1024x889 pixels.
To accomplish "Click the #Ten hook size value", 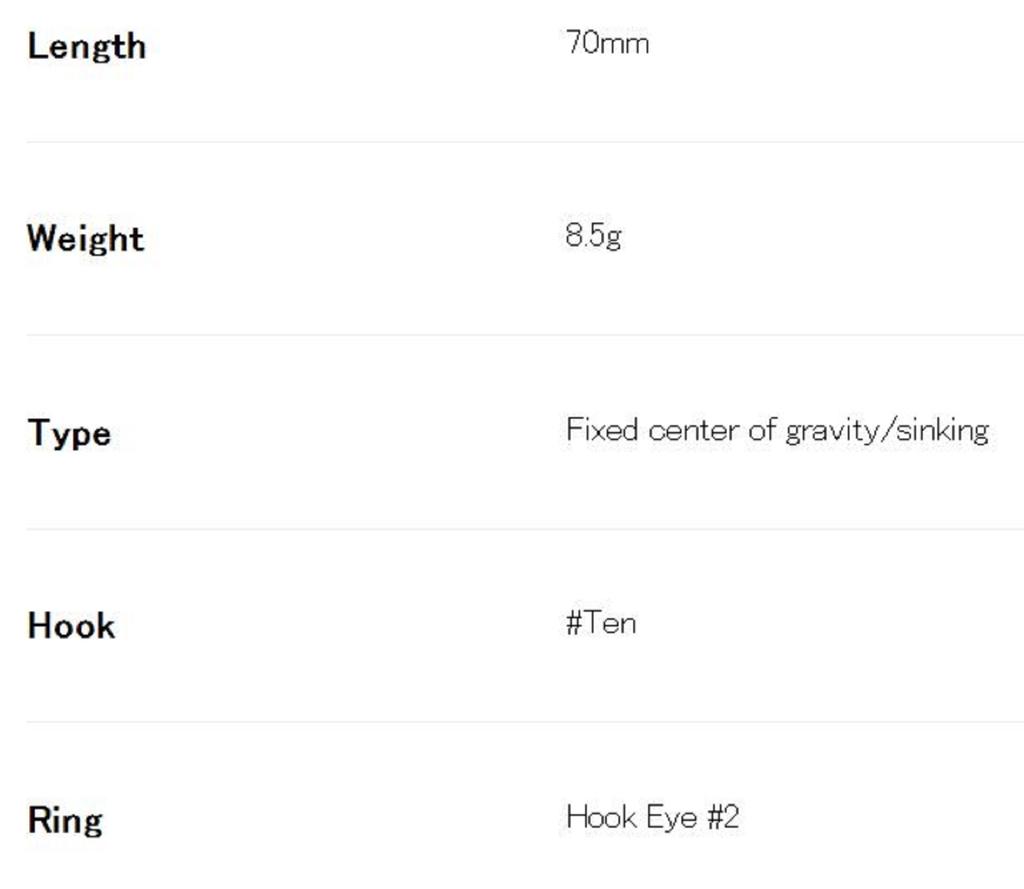I will point(601,623).
